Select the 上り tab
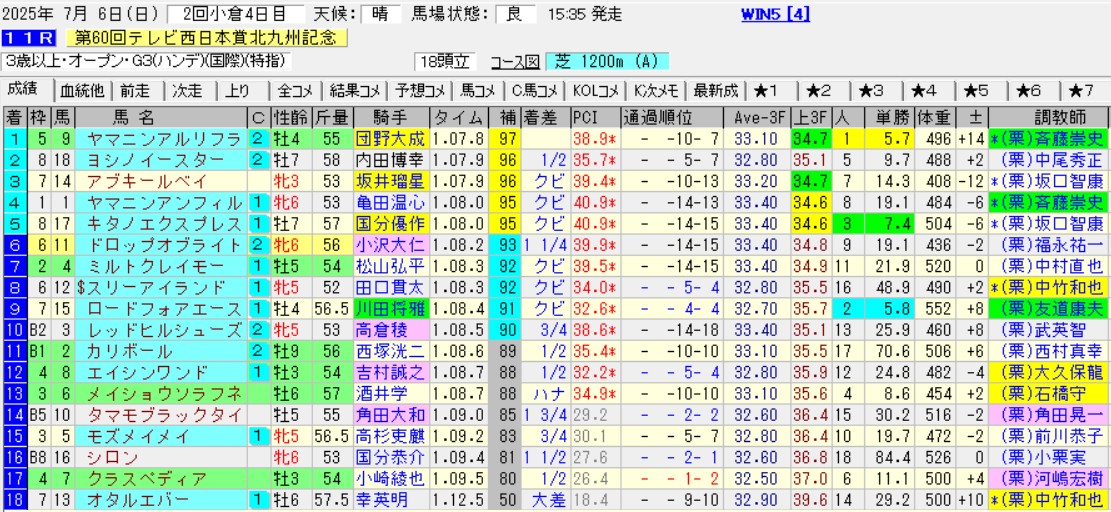Screen dimensions: 1111x512 tap(238, 90)
